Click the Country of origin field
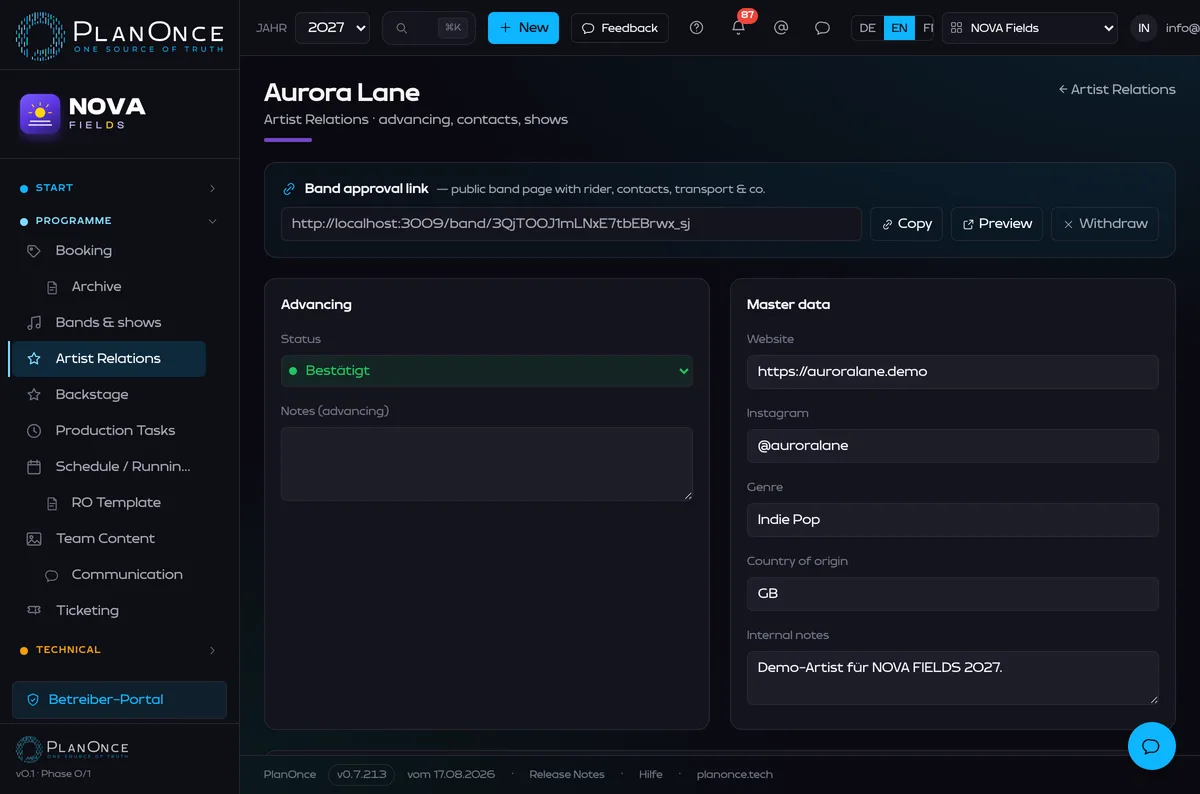The height and width of the screenshot is (794, 1200). (953, 594)
